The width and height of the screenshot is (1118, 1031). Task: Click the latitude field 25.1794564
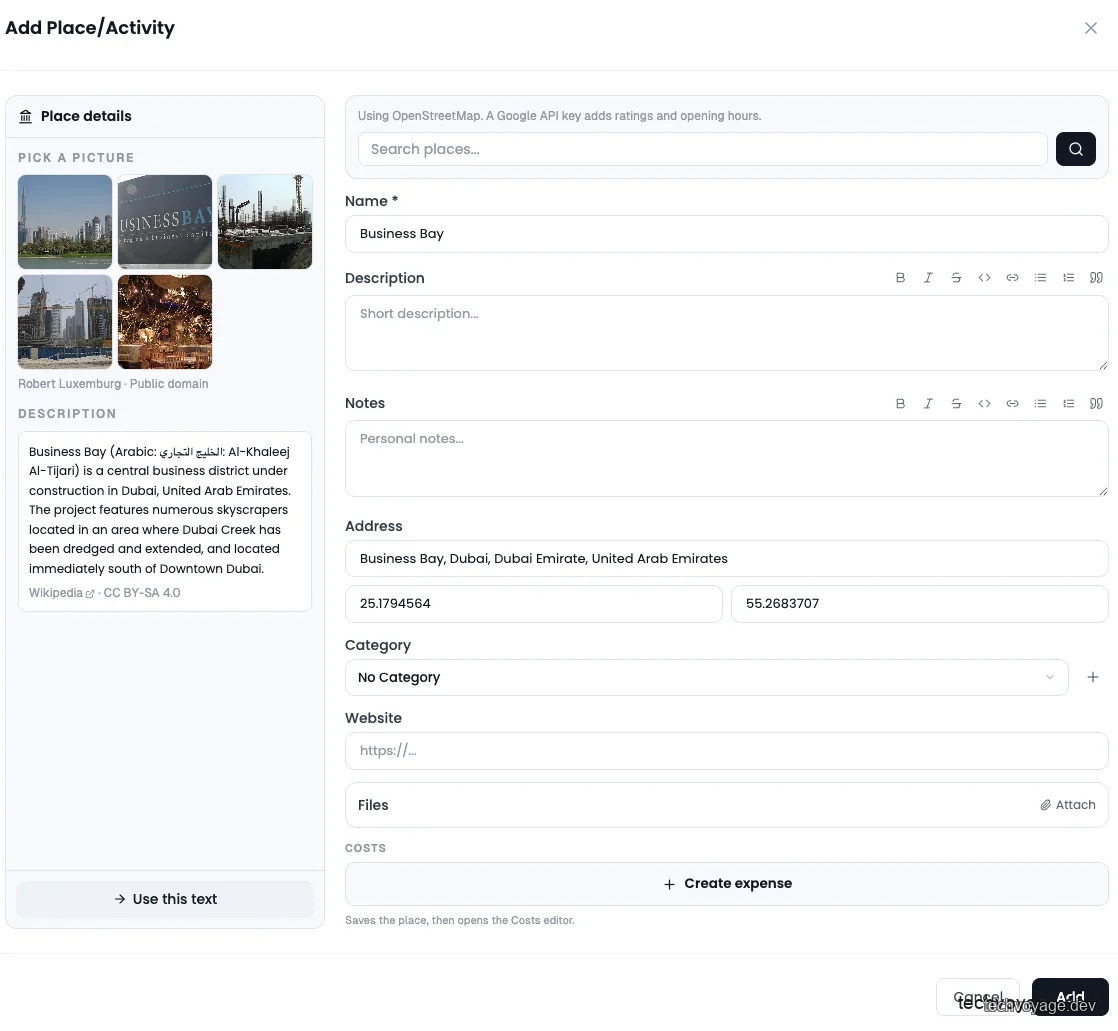(x=533, y=604)
